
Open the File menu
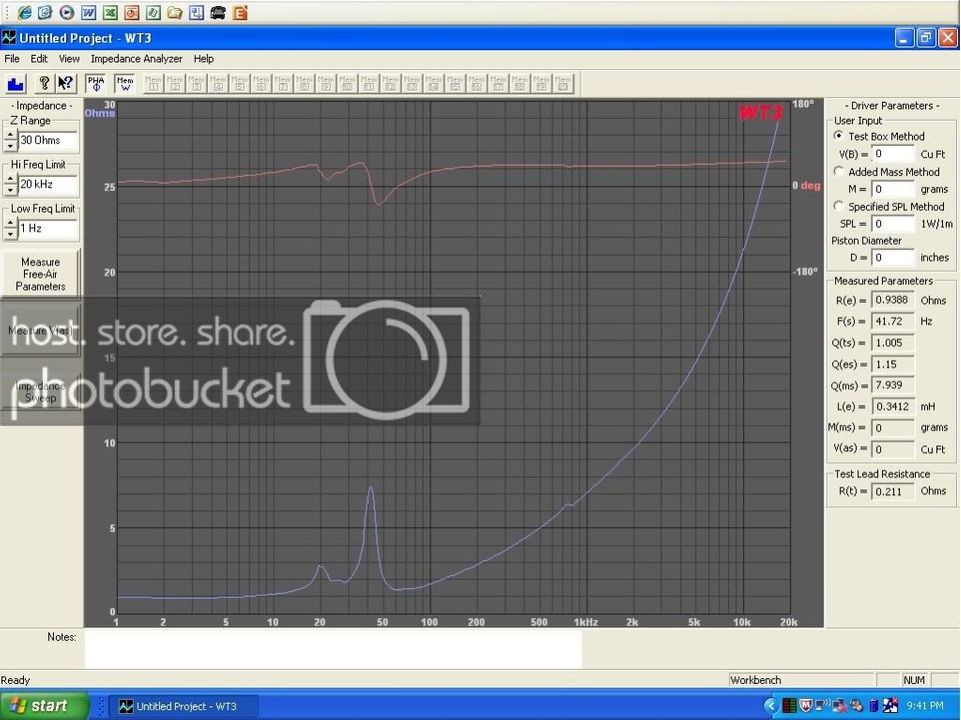(12, 59)
